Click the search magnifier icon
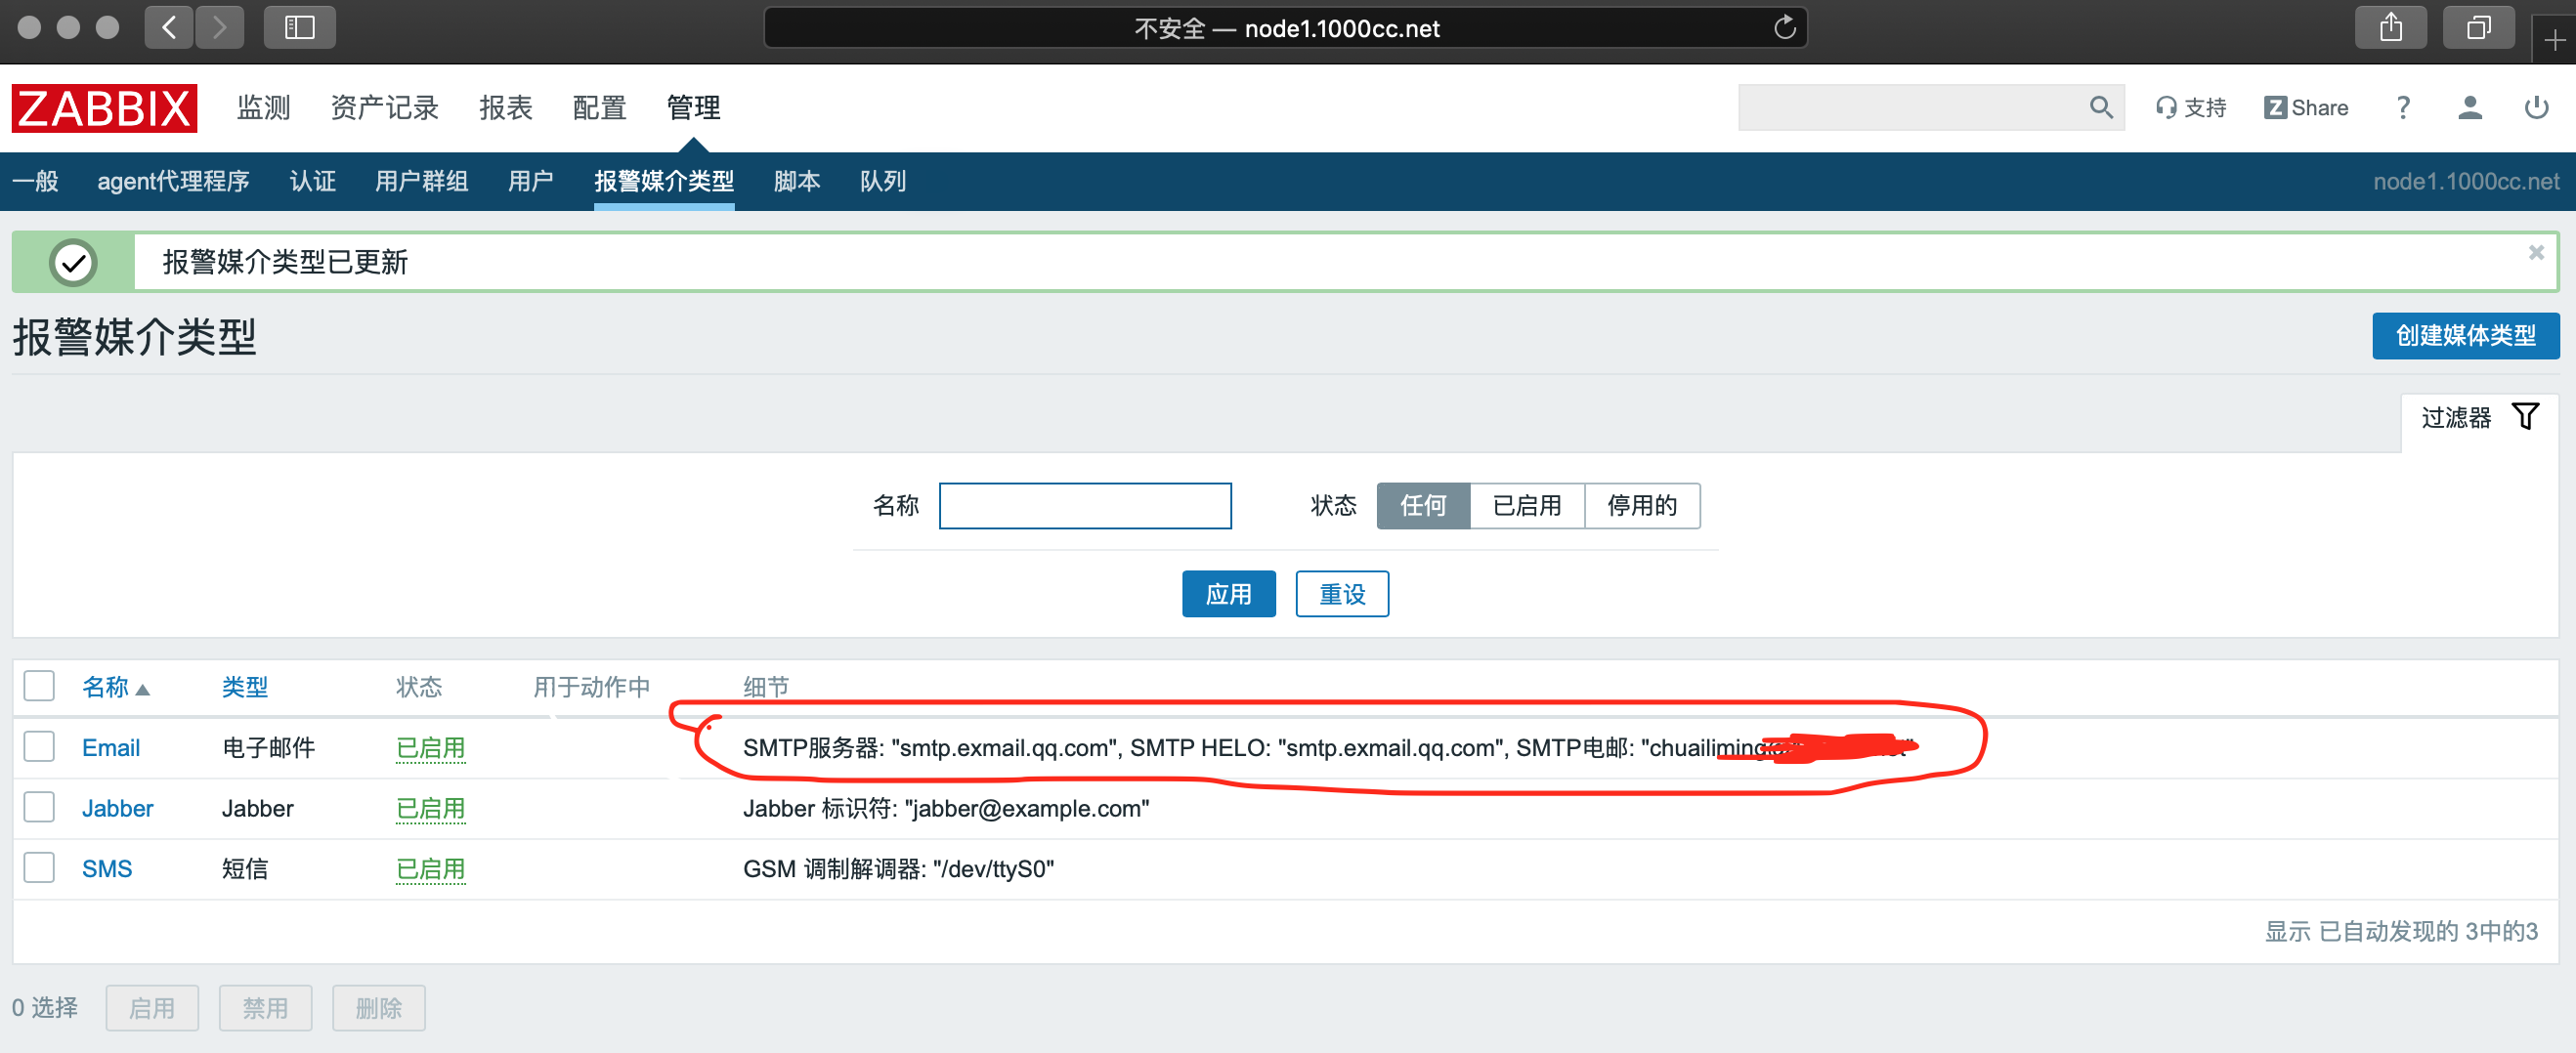Viewport: 2576px width, 1053px height. coord(2099,108)
